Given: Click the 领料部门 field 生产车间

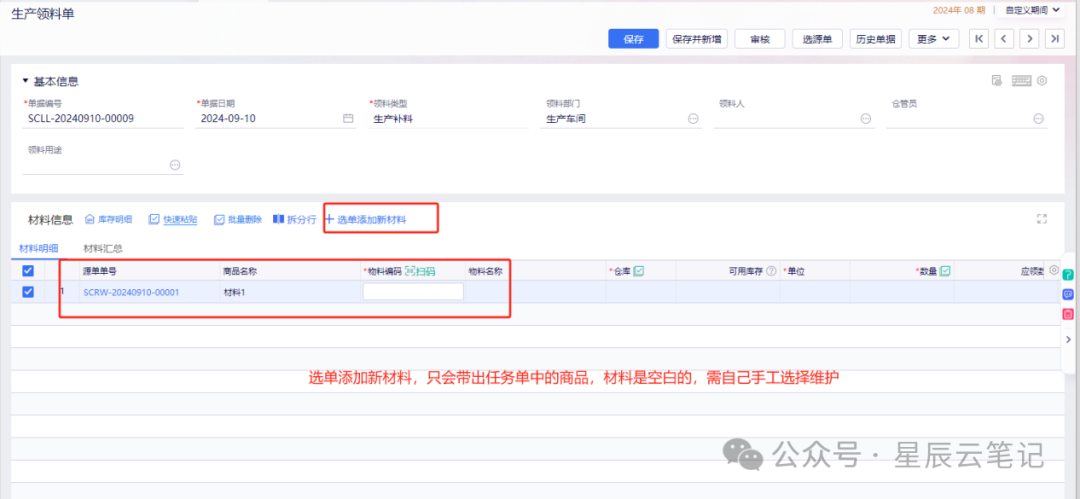Looking at the screenshot, I should (621, 119).
